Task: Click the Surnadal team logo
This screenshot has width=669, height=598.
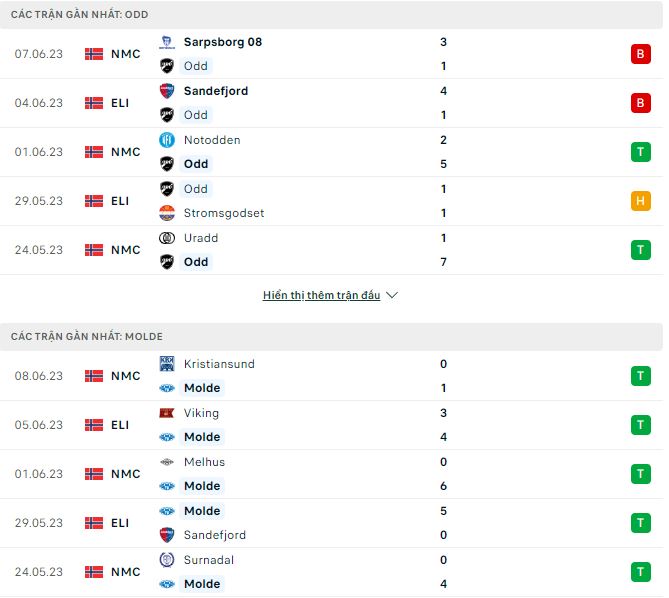Action: (x=167, y=560)
